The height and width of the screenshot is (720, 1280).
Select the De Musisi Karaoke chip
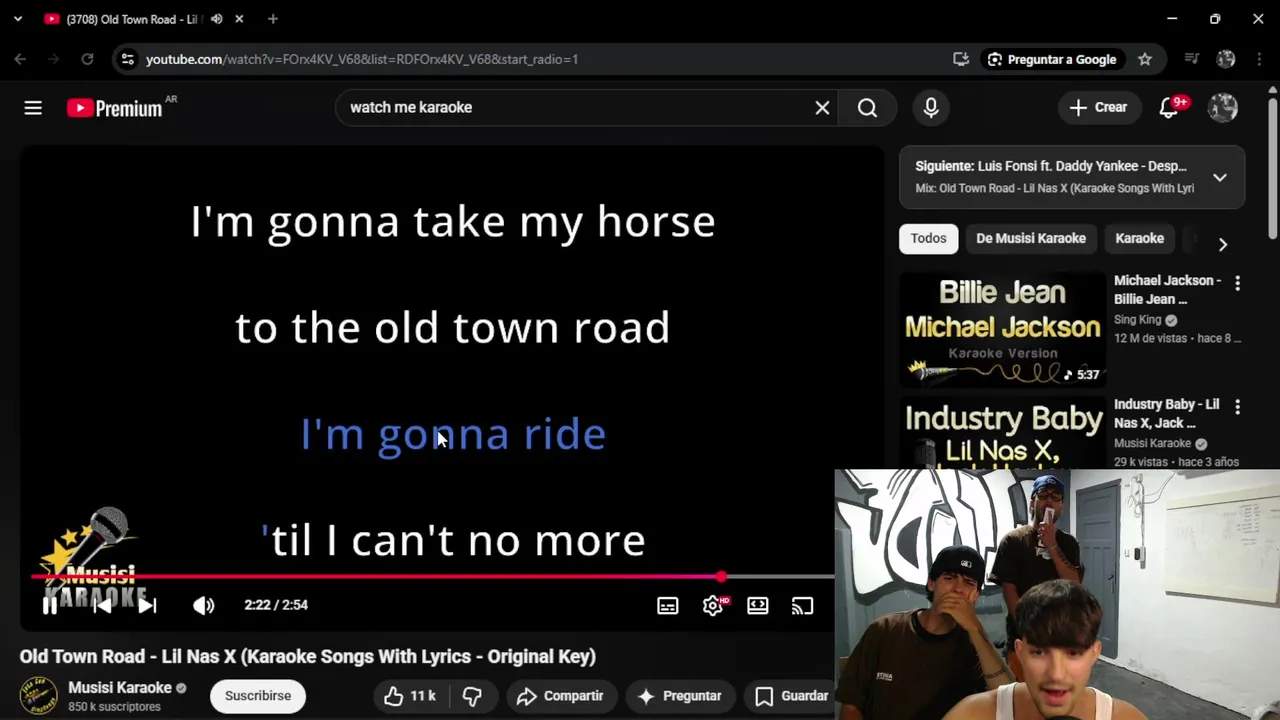pyautogui.click(x=1031, y=238)
